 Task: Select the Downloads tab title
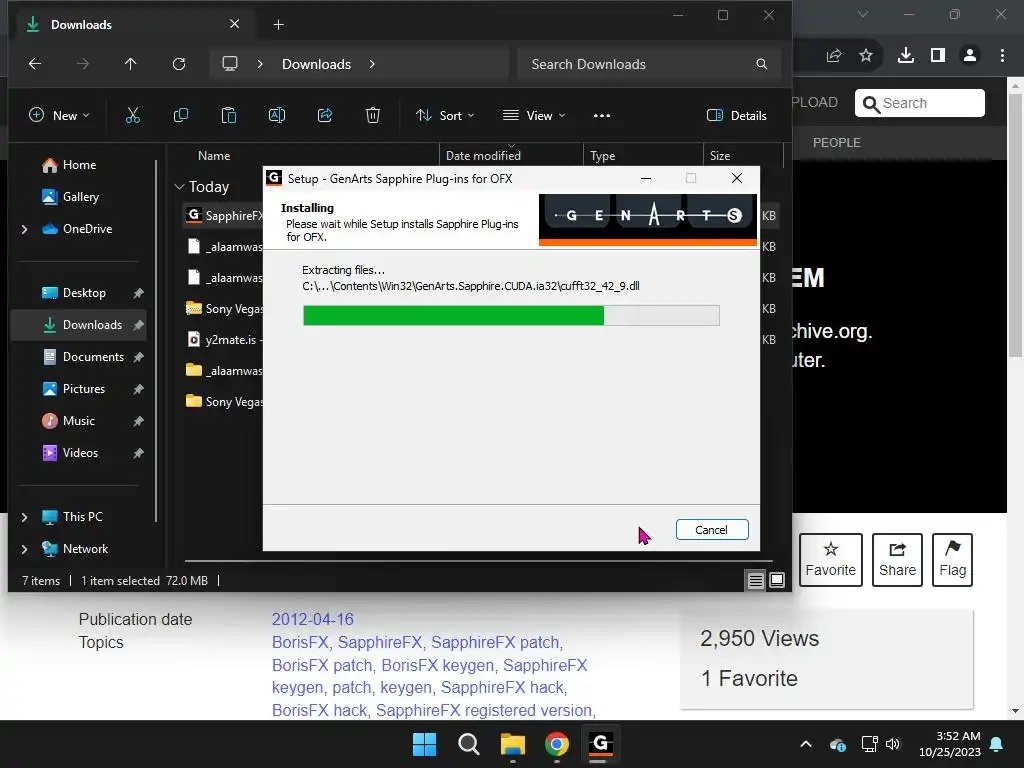click(x=82, y=25)
